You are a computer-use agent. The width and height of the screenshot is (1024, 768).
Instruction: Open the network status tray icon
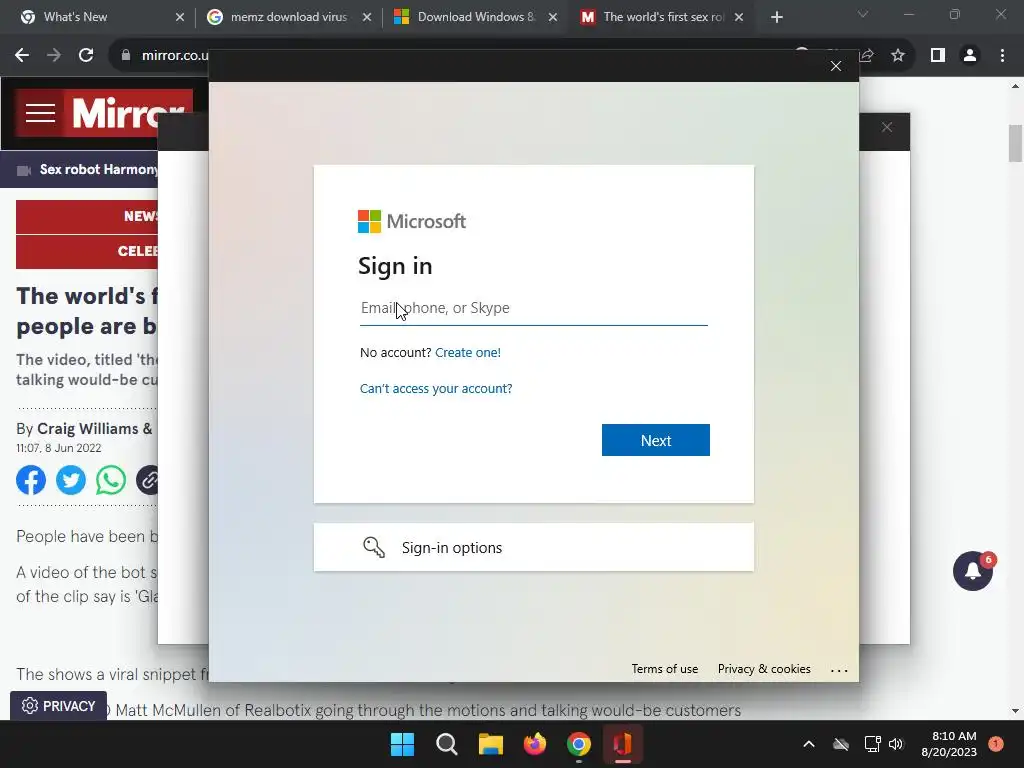point(872,744)
